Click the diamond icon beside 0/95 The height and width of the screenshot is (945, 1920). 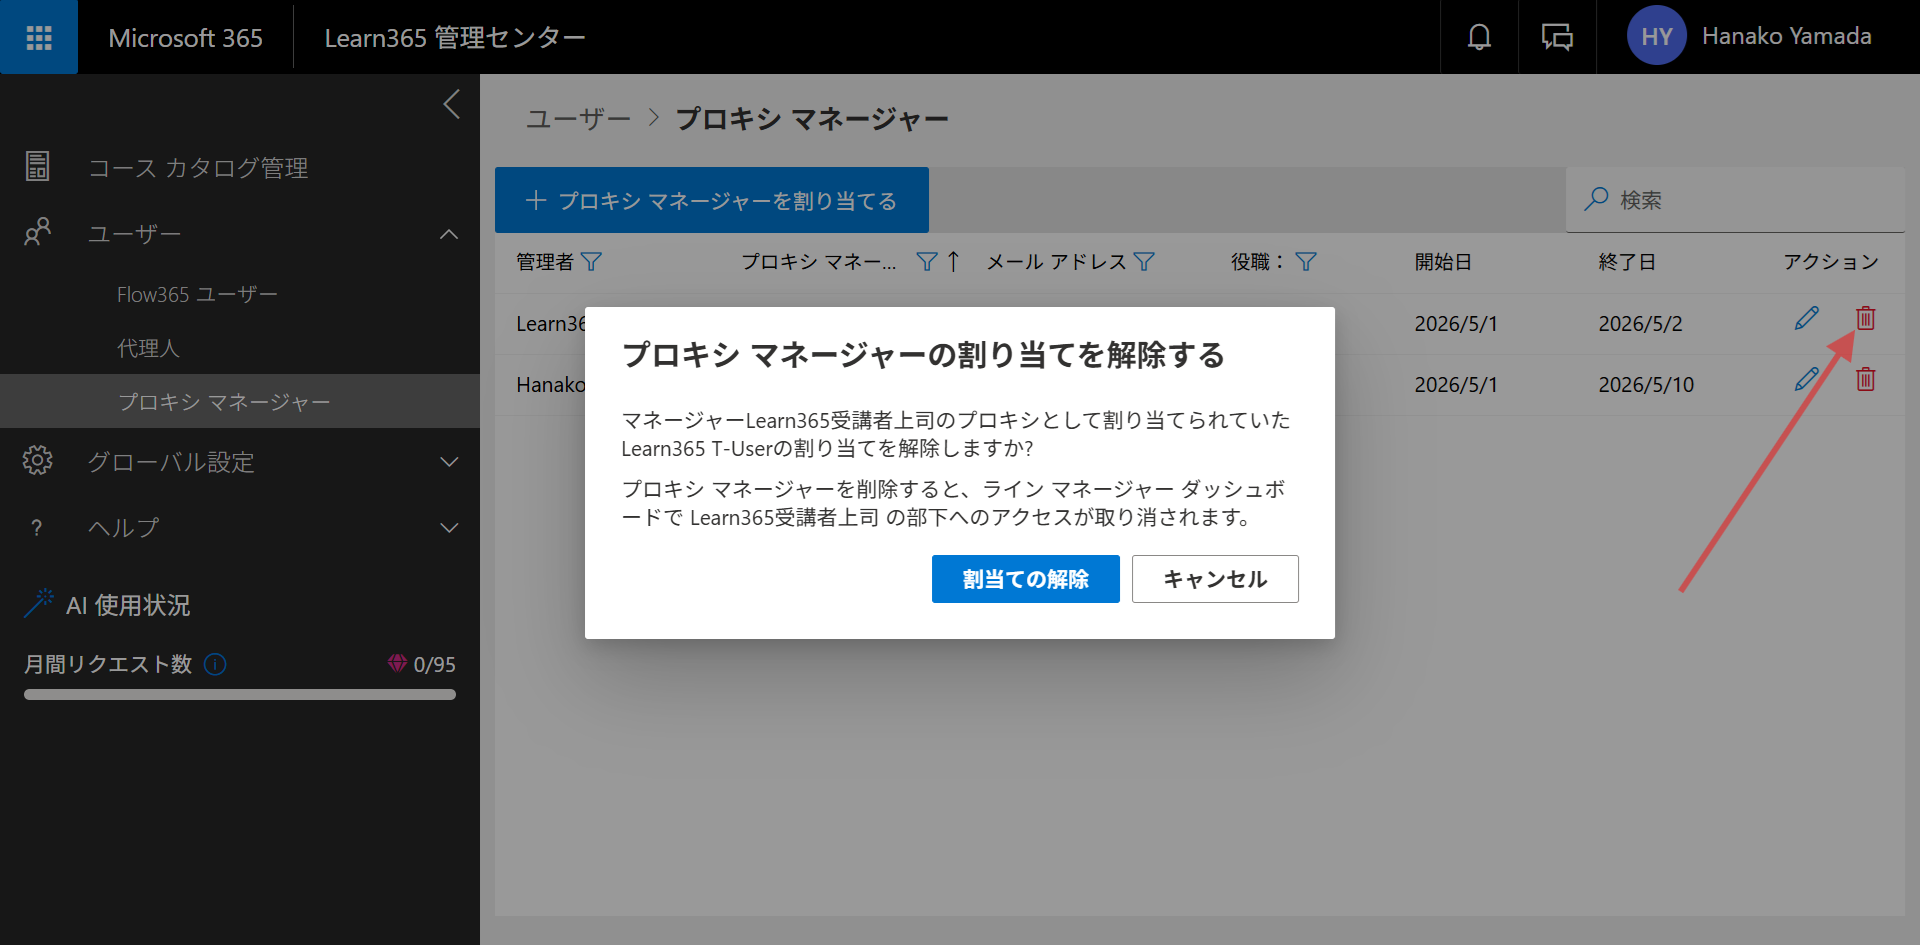[397, 663]
